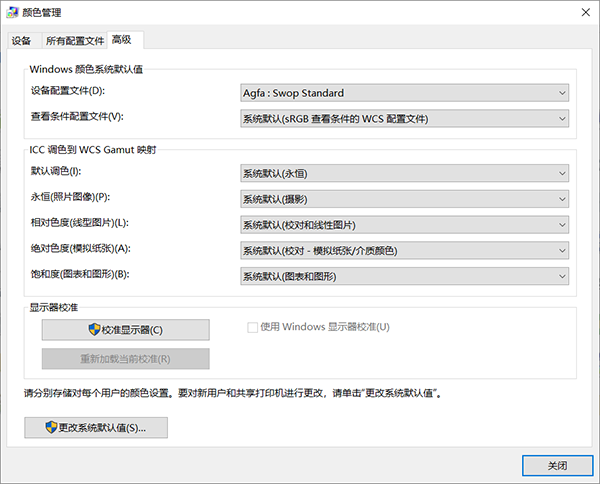Switch to the 设备 tab
This screenshot has width=600, height=484.
(x=22, y=41)
